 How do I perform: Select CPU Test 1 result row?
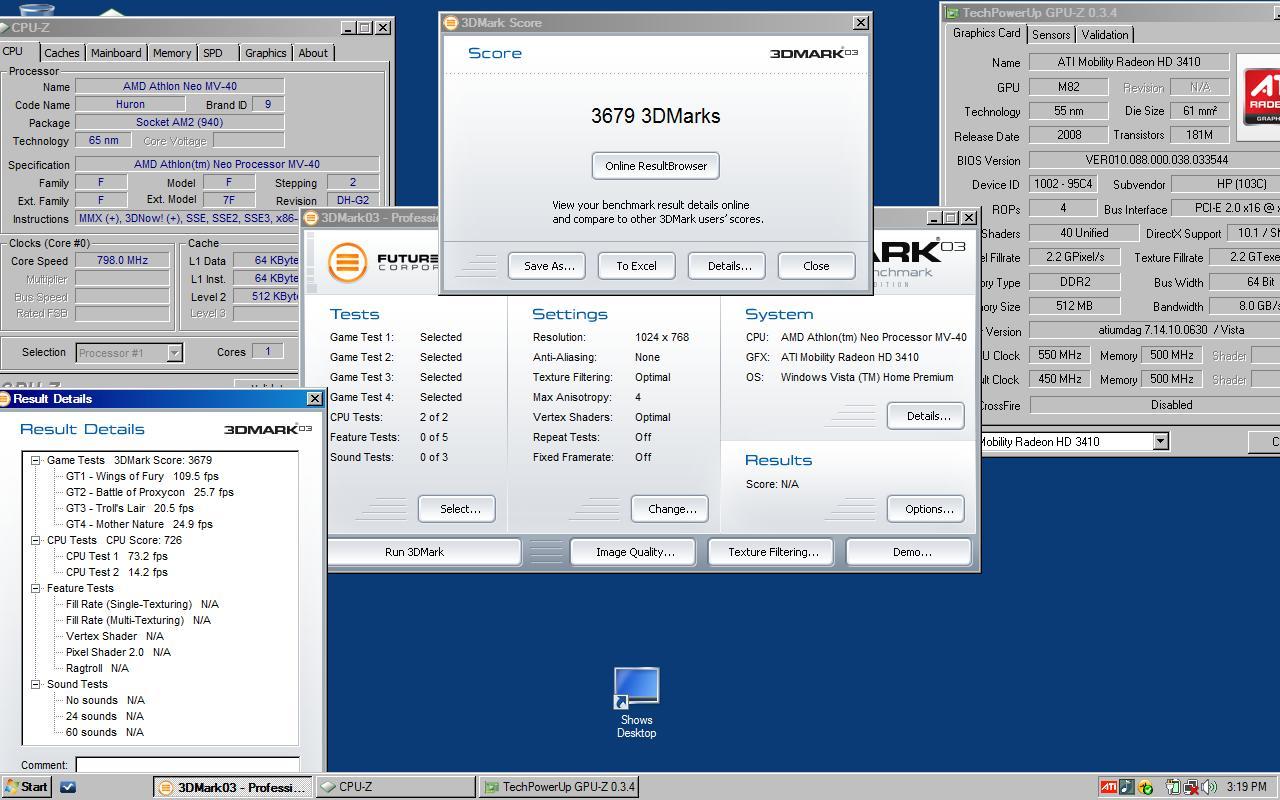[x=117, y=557]
